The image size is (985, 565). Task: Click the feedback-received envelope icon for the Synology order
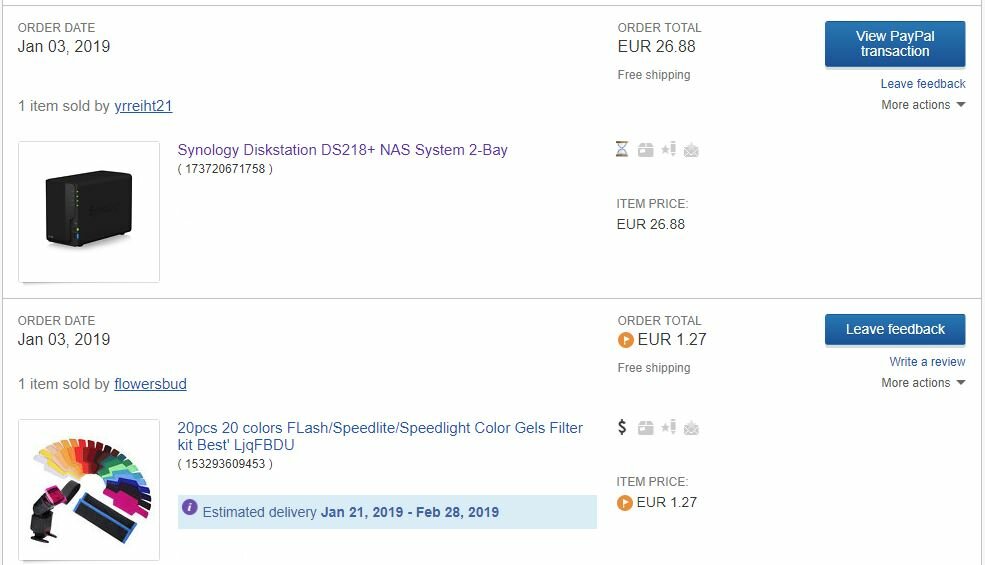point(691,150)
